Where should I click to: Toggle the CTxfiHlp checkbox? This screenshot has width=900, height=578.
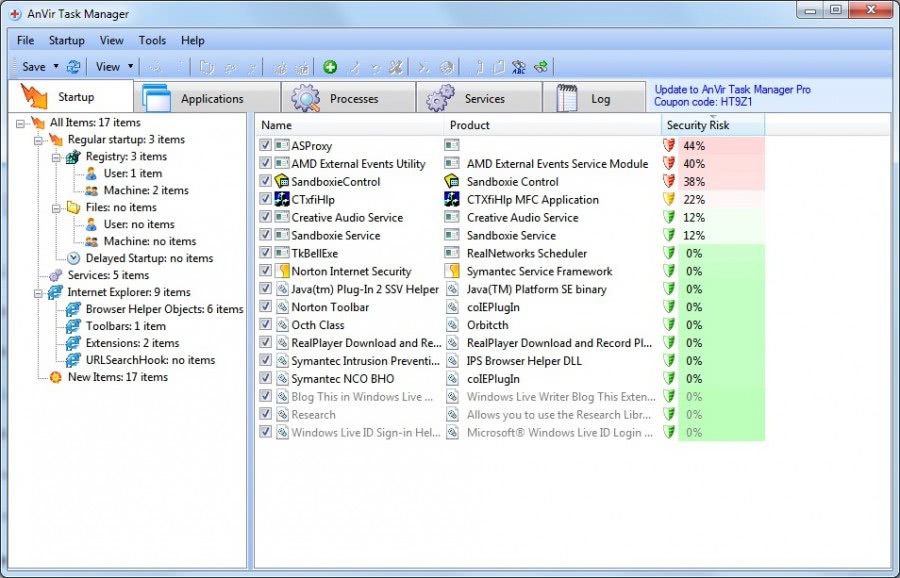click(x=265, y=199)
